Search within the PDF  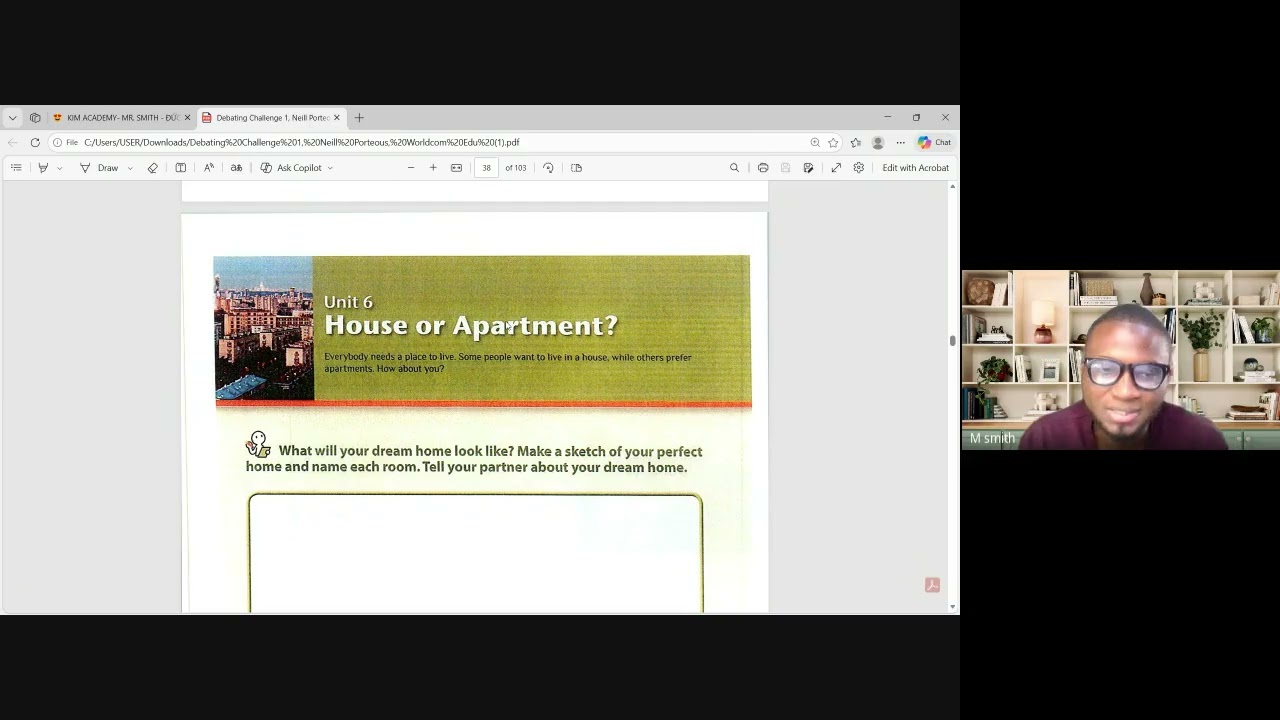click(734, 168)
